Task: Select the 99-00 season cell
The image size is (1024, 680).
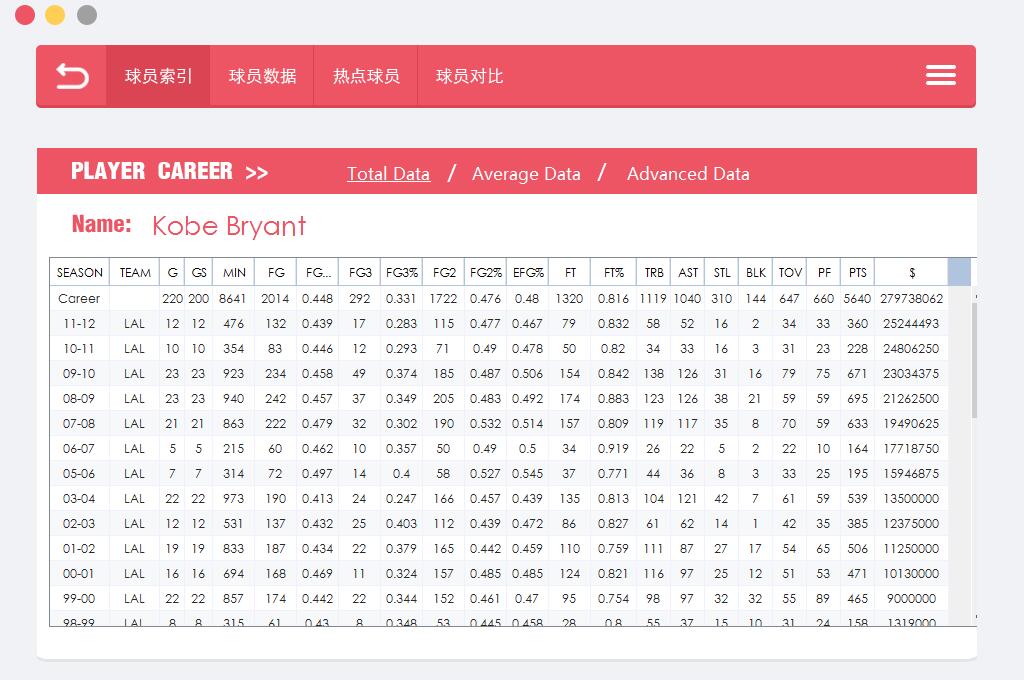Action: click(79, 598)
